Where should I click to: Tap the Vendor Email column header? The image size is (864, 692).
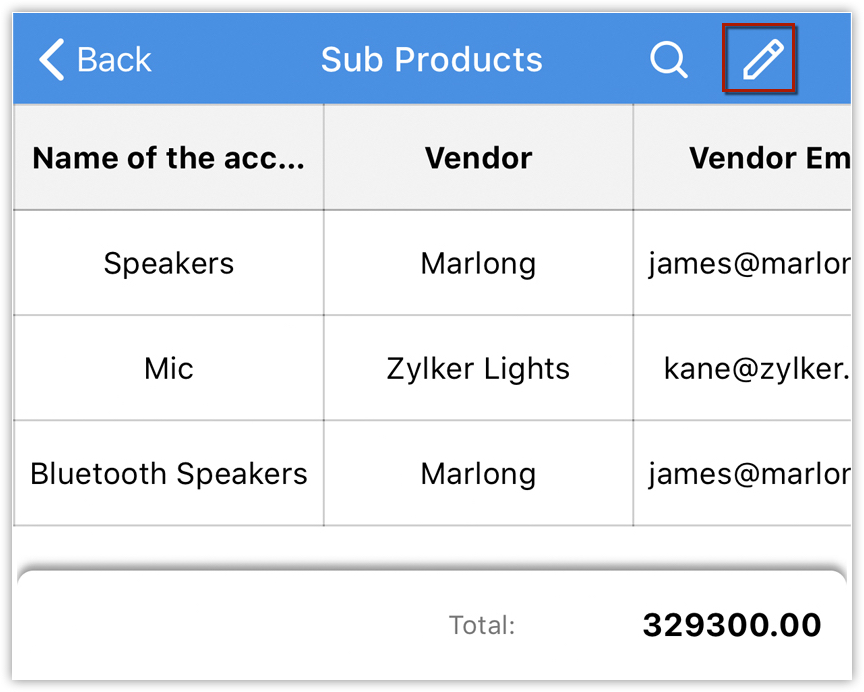pyautogui.click(x=768, y=158)
